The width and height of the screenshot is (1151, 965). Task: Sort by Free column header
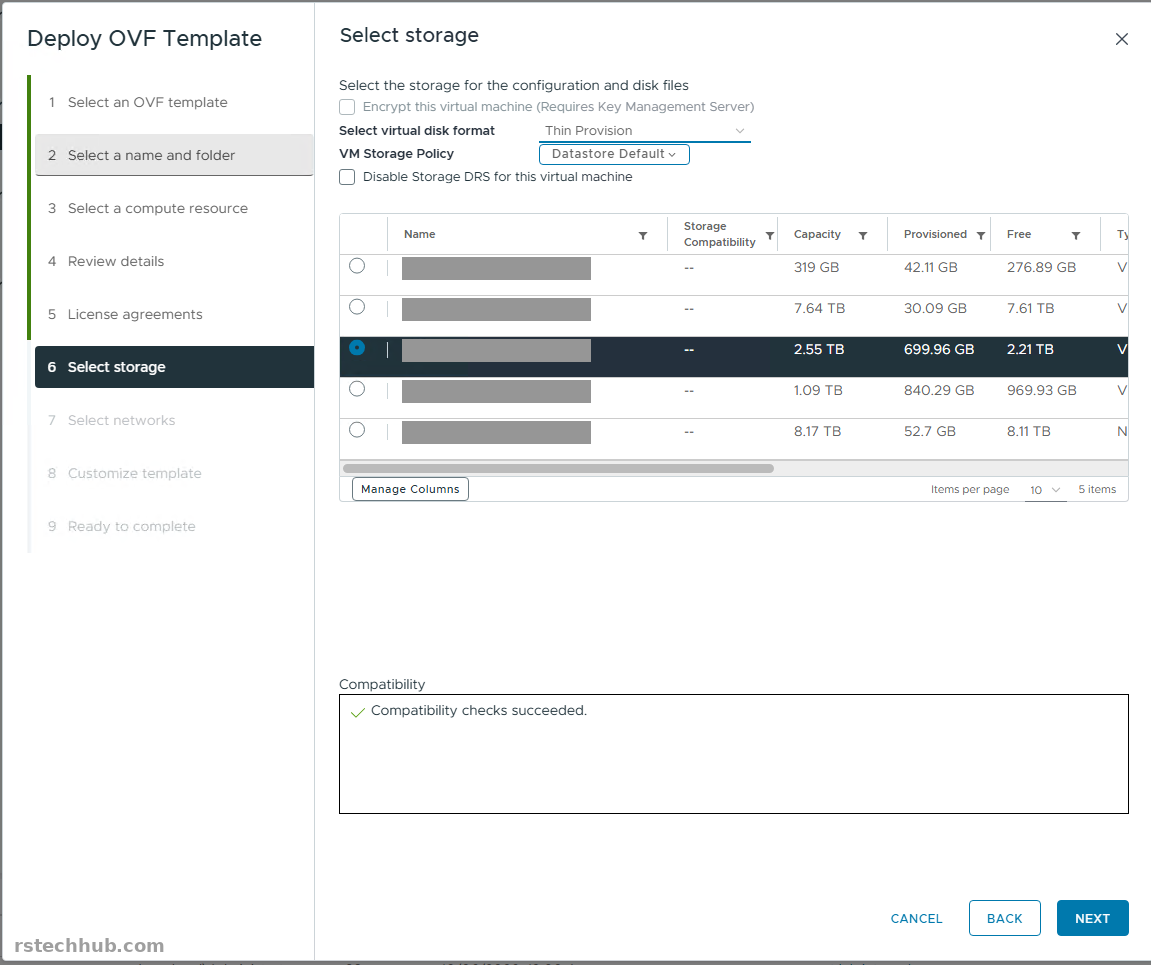[x=1019, y=234]
